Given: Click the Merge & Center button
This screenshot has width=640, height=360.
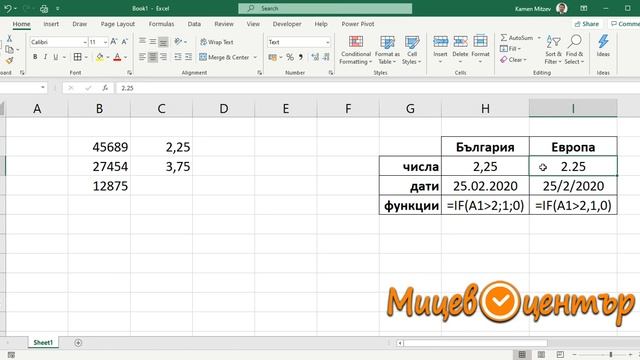Looking at the screenshot, I should 224,57.
